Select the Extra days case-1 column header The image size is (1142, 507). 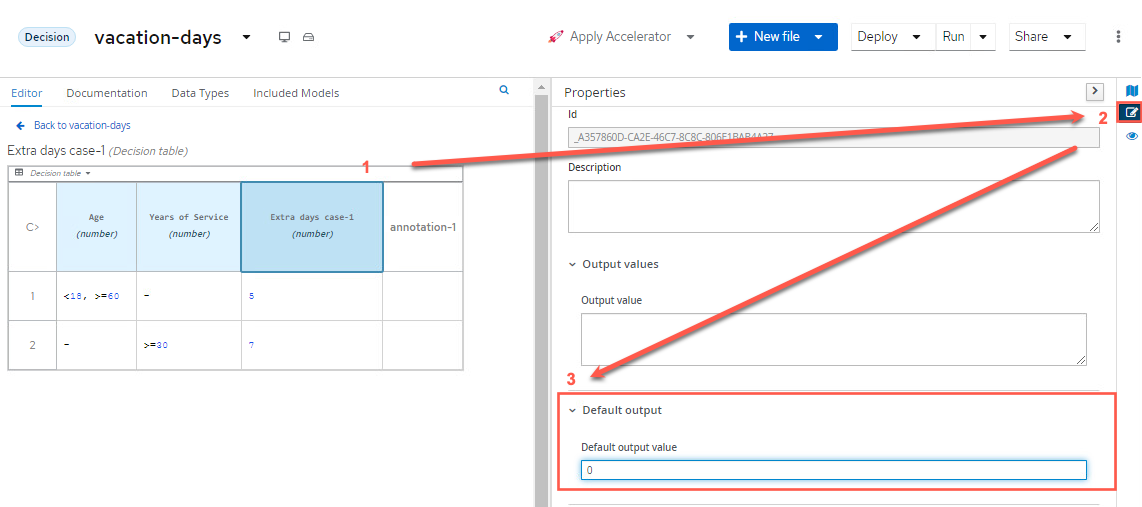click(312, 227)
